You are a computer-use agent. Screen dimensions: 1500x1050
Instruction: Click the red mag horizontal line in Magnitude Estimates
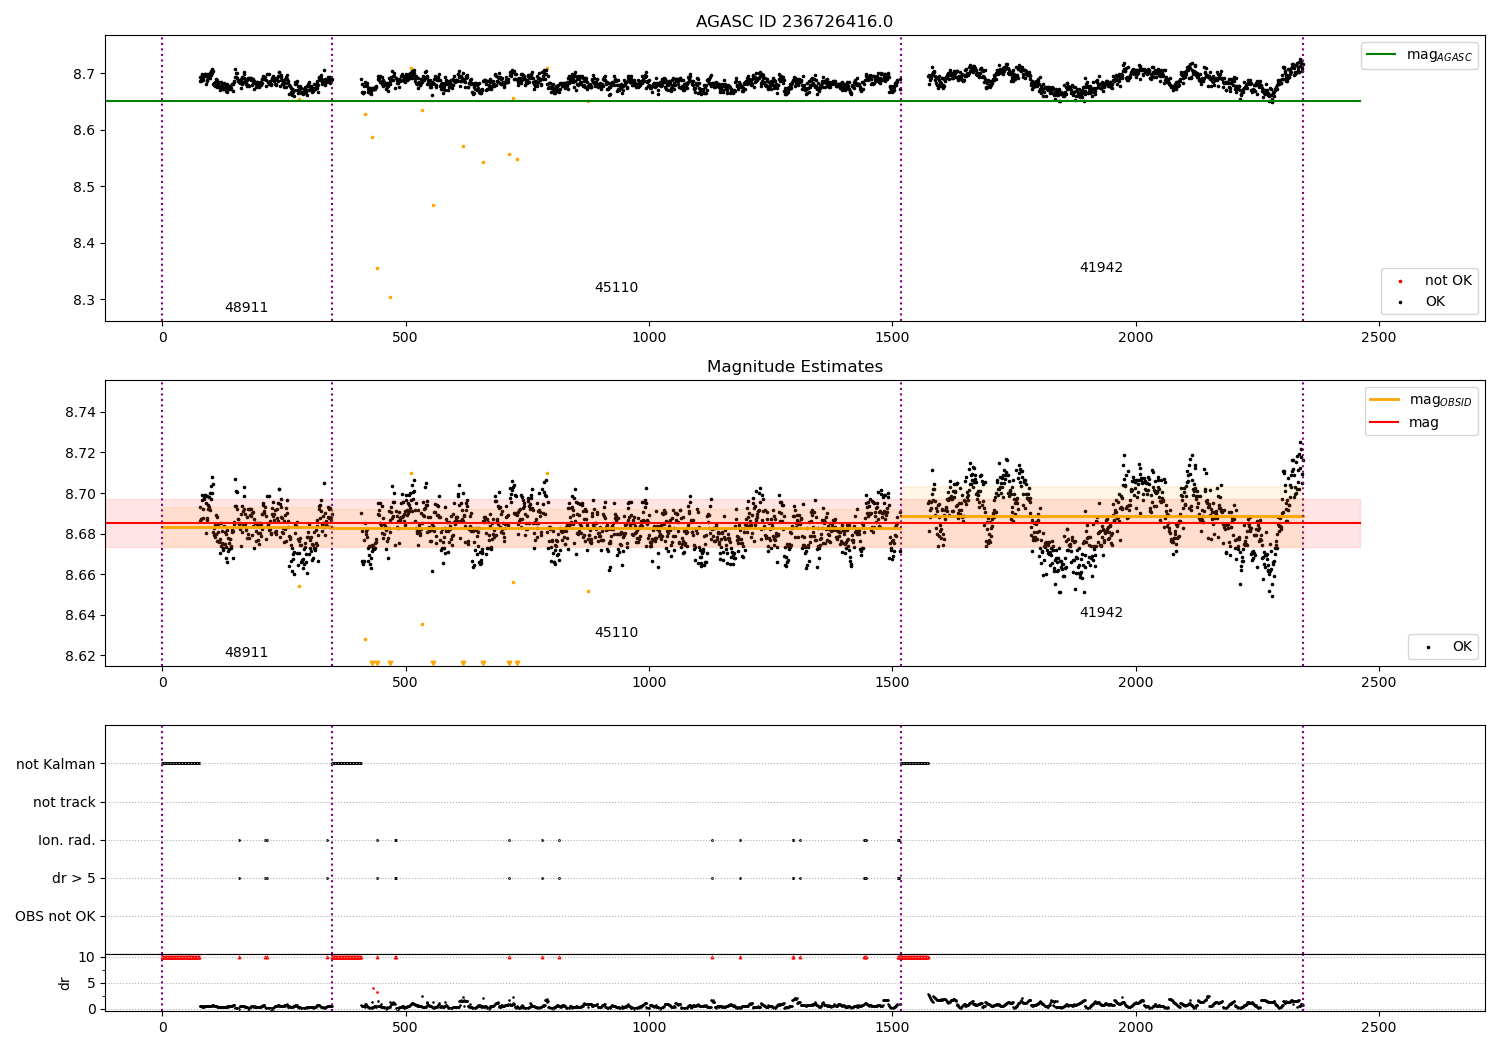point(732,523)
